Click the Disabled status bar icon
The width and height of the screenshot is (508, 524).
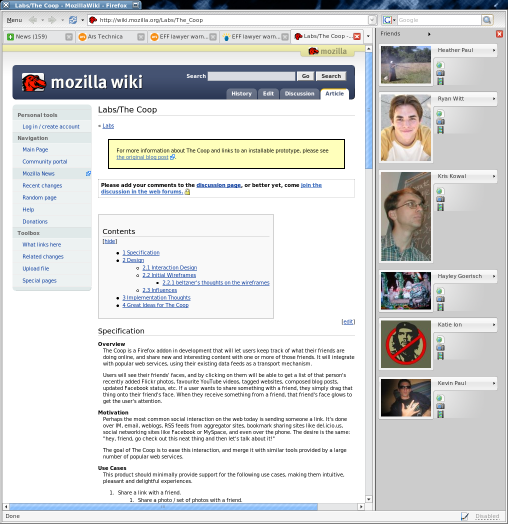(465, 516)
